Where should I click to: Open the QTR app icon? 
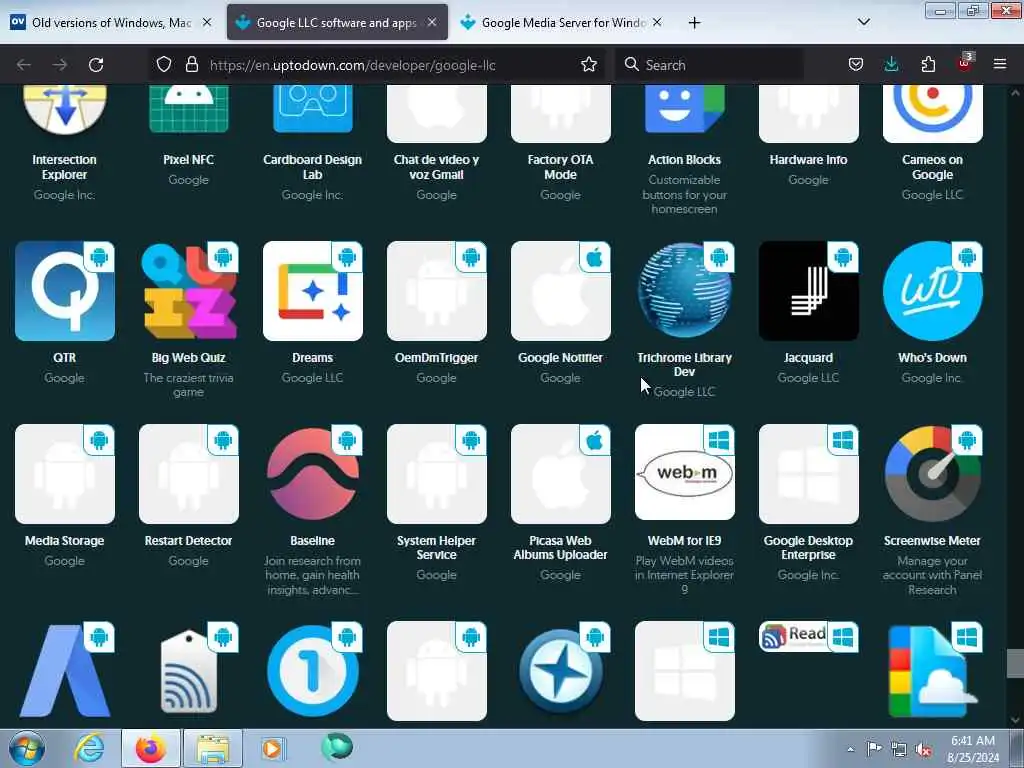65,291
